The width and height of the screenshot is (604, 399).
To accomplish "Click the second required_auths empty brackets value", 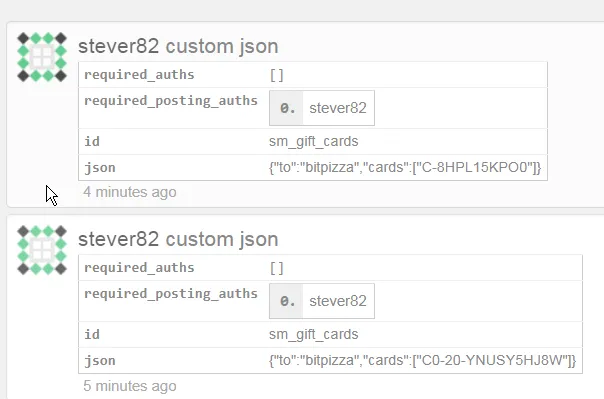I will click(x=277, y=268).
